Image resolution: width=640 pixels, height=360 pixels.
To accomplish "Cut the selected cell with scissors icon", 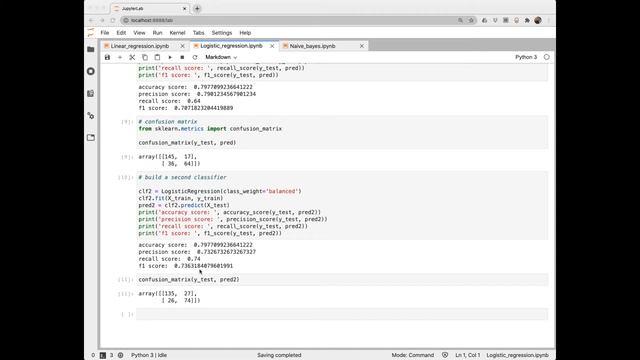I will [132, 58].
